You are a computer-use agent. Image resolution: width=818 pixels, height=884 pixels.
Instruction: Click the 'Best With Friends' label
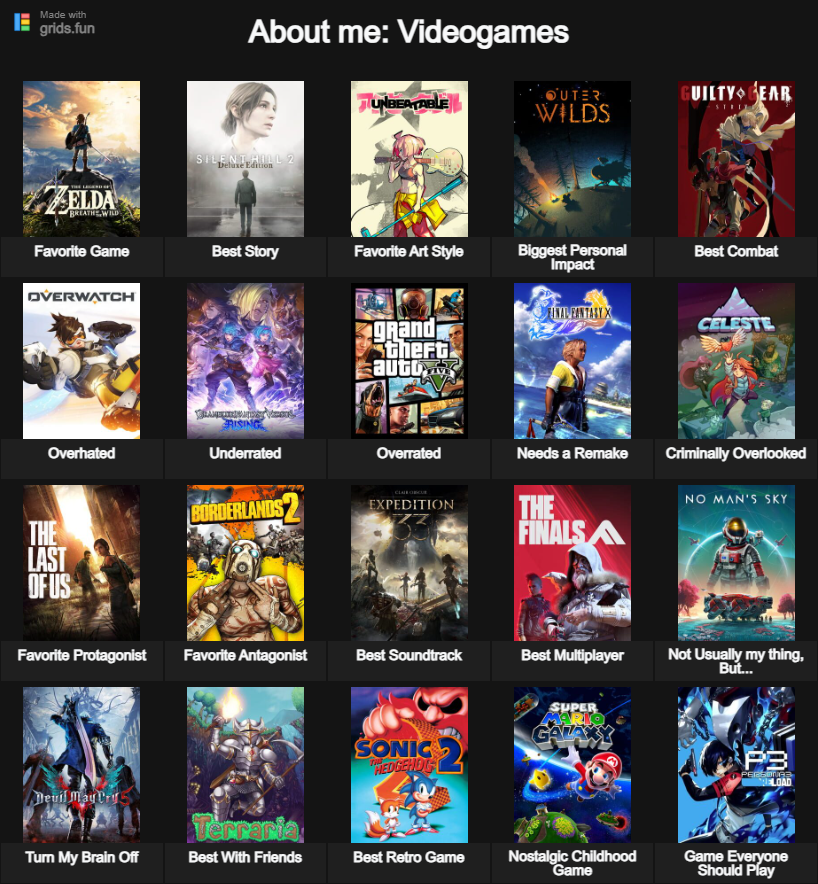pos(245,857)
